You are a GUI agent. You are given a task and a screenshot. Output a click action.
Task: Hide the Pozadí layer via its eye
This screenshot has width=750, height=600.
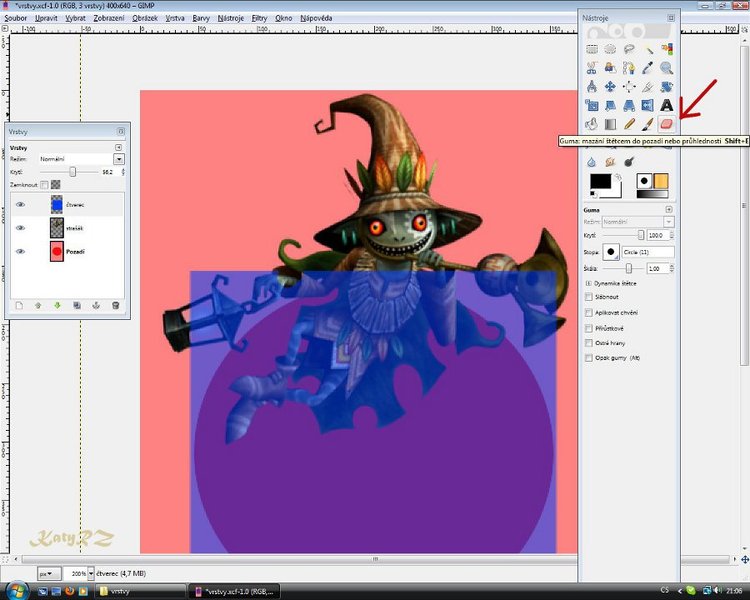coord(20,251)
